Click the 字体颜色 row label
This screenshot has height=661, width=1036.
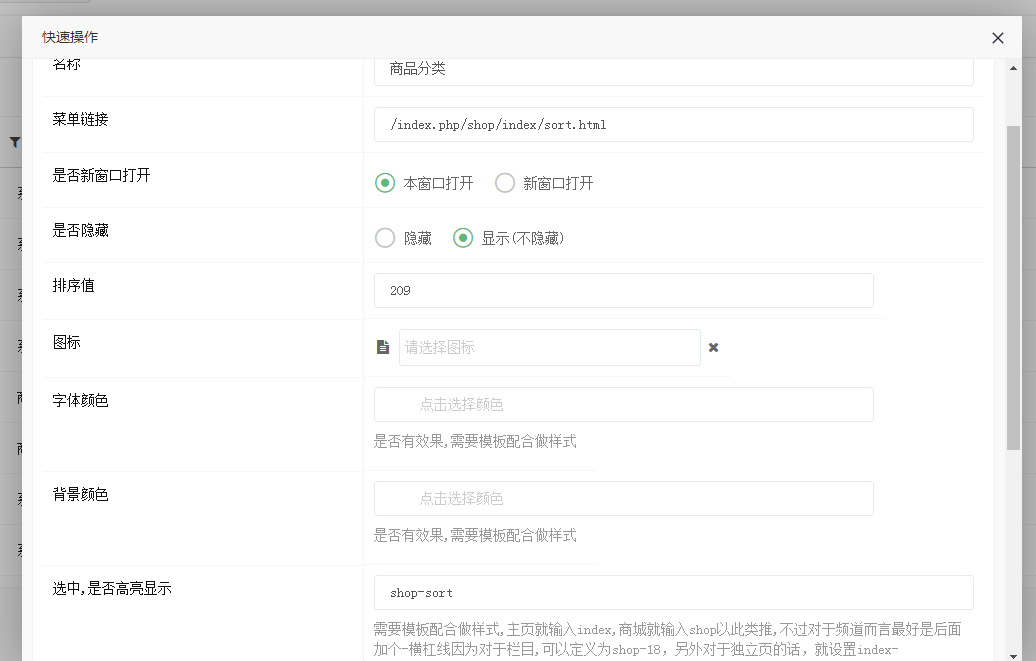point(80,401)
